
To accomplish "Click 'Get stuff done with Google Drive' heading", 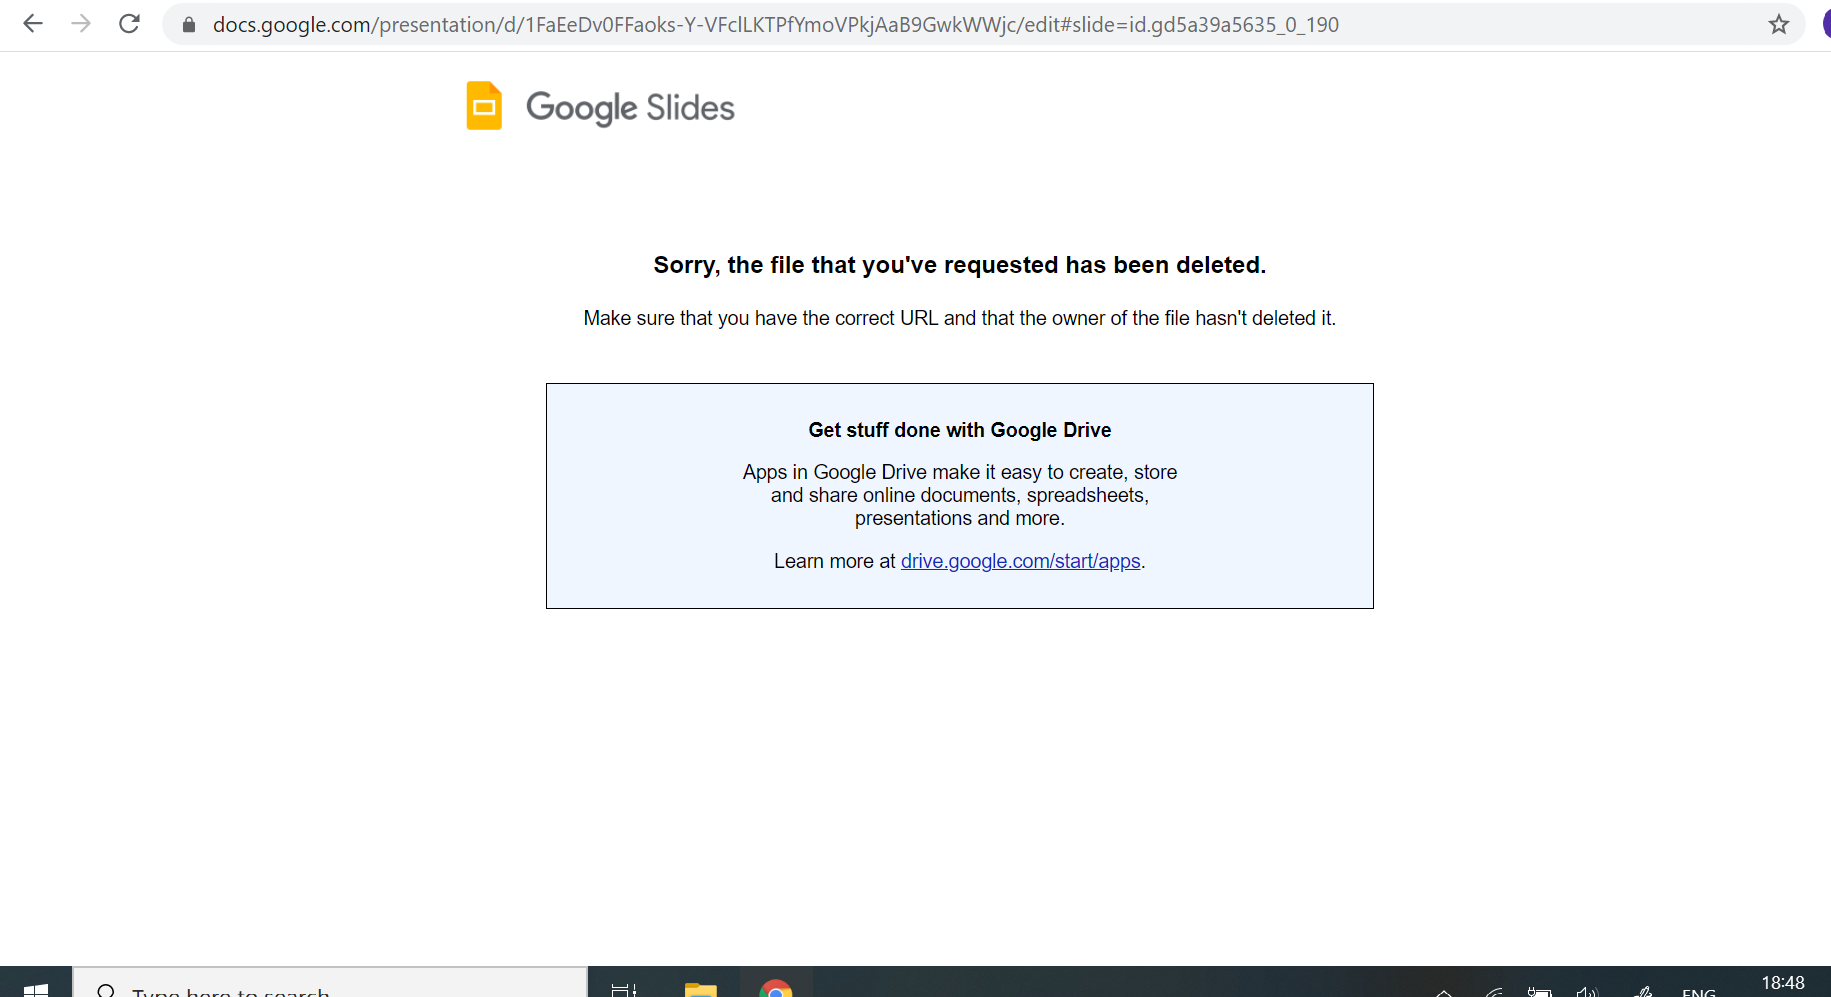I will coord(959,430).
